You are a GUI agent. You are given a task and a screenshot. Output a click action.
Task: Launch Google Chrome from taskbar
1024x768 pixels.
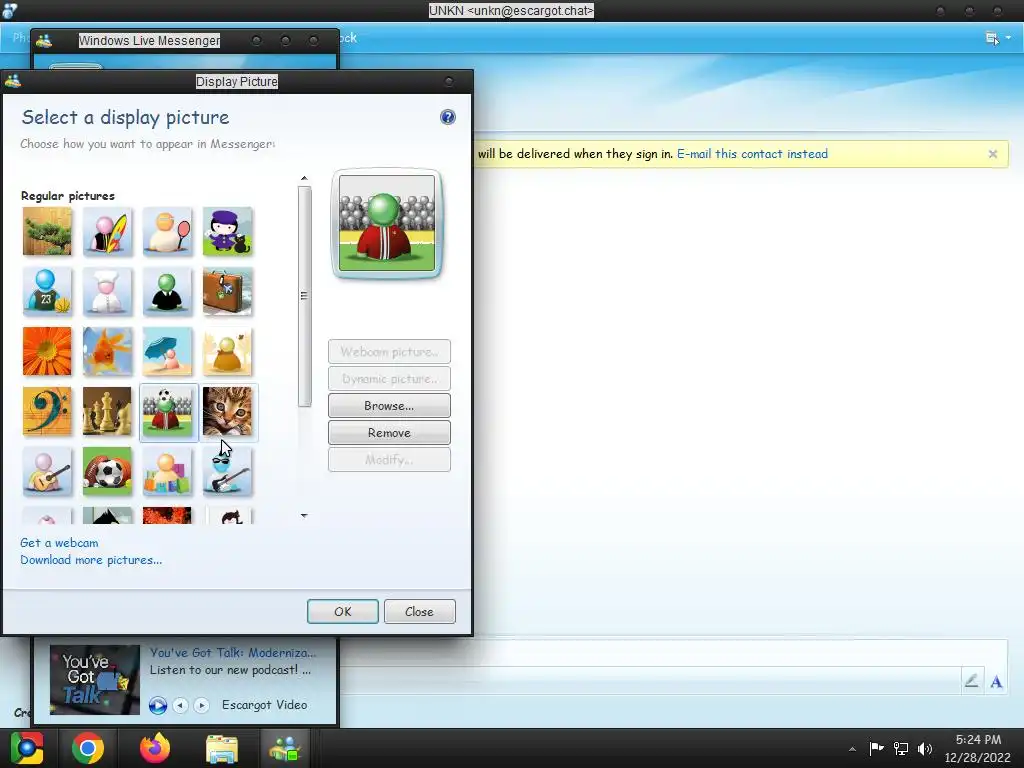pos(88,748)
